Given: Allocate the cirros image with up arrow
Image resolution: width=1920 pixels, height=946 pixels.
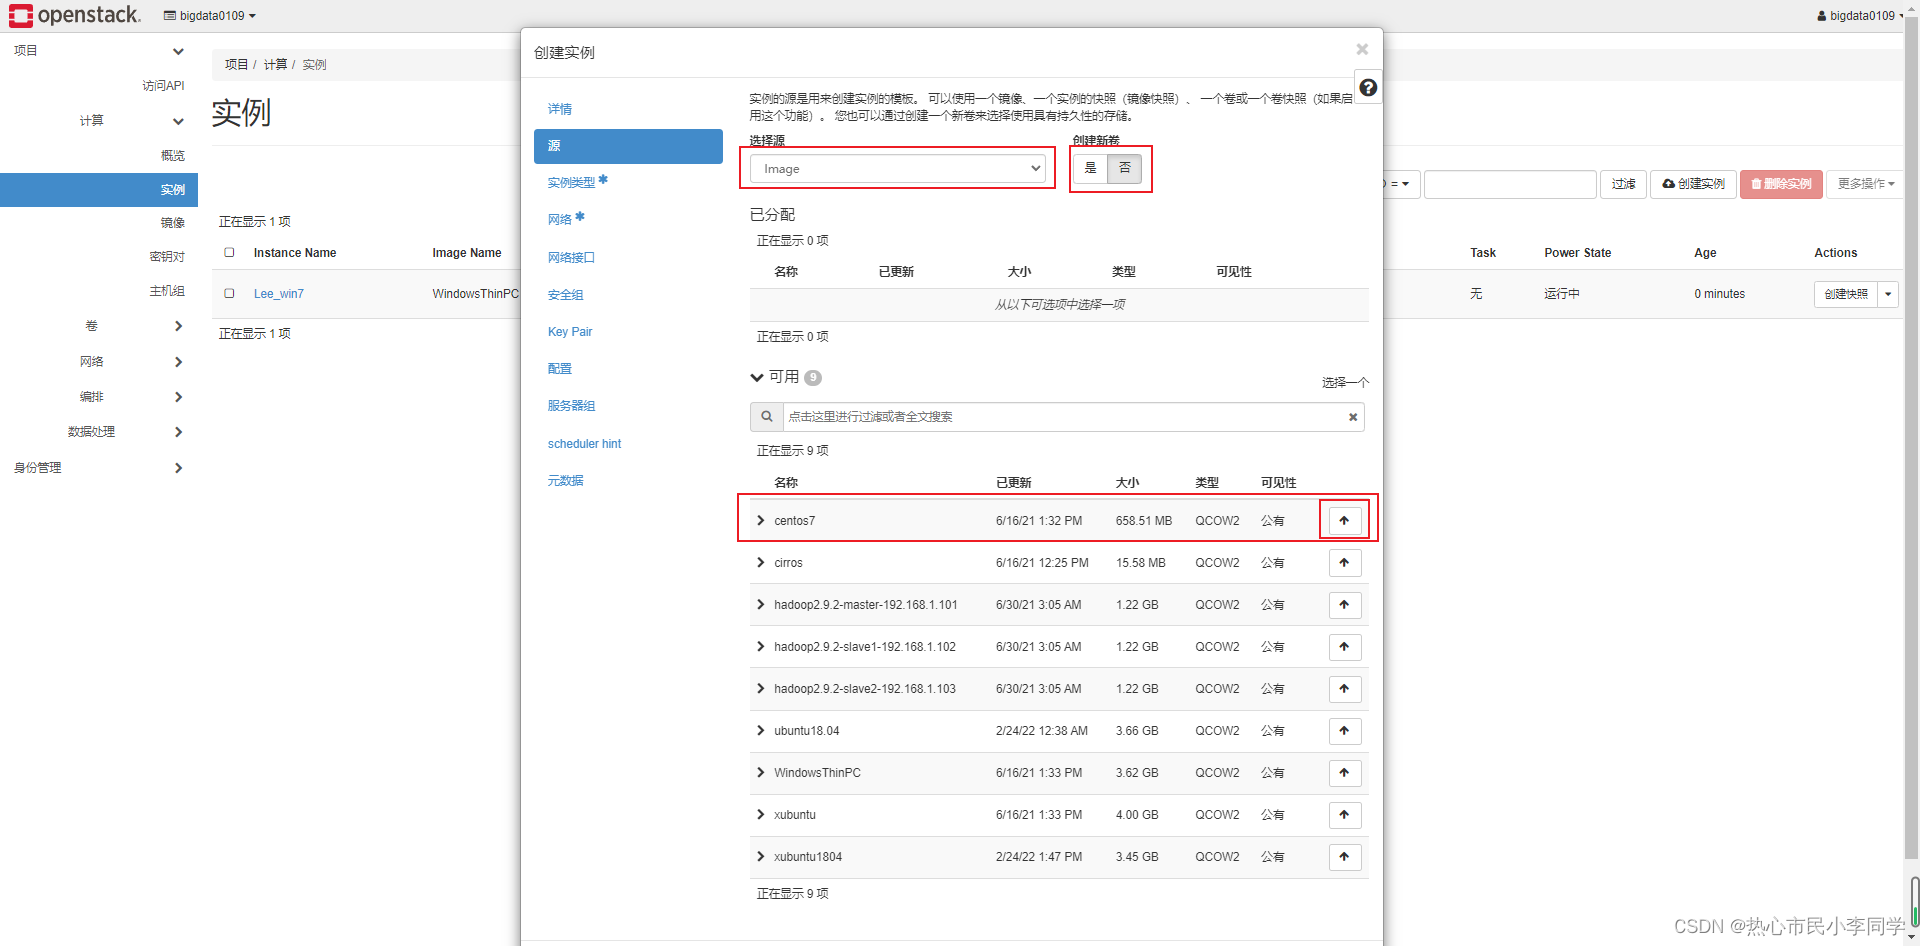Looking at the screenshot, I should click(1345, 563).
